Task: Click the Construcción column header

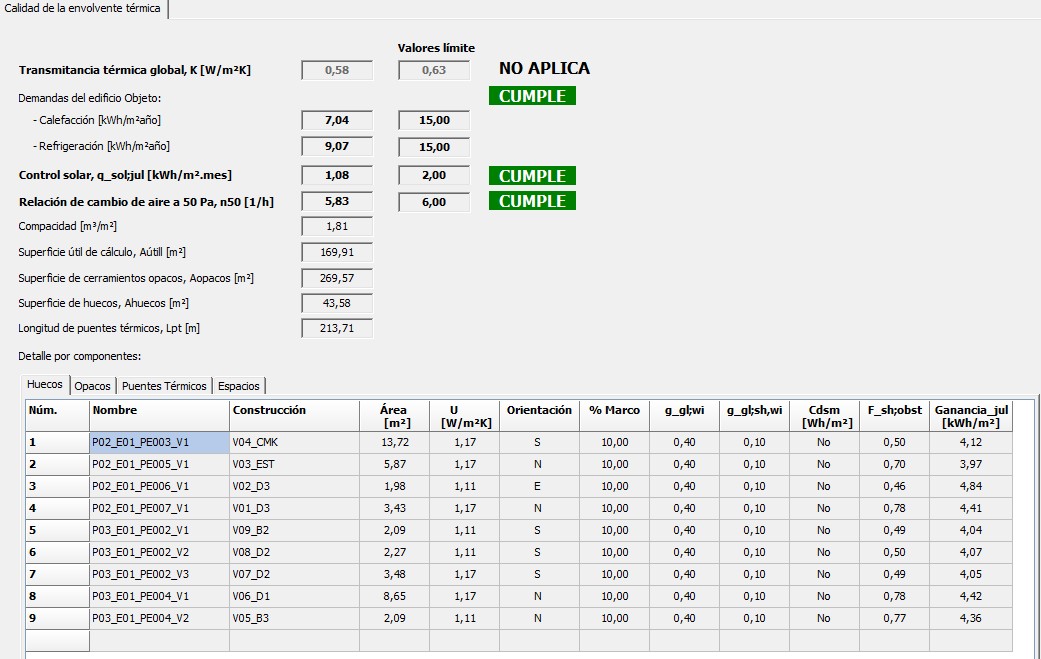Action: (x=294, y=416)
